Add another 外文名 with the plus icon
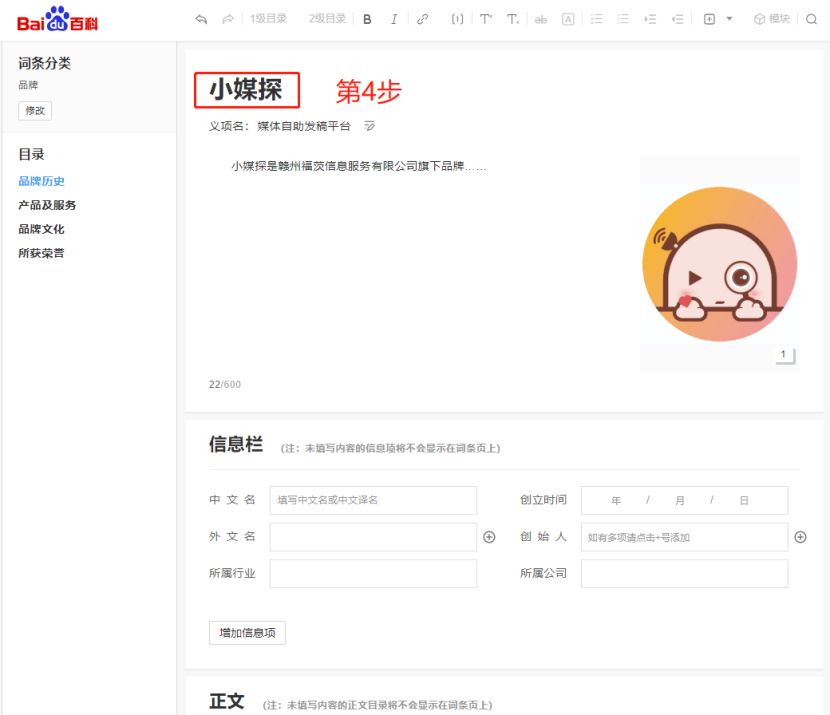Image resolution: width=830 pixels, height=715 pixels. click(489, 537)
